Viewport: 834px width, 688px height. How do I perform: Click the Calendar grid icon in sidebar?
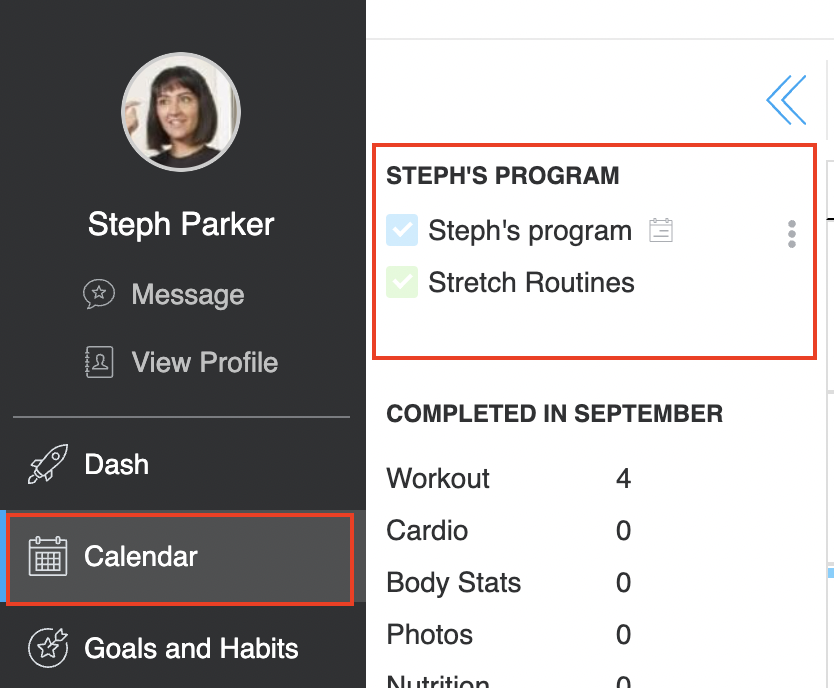[48, 556]
